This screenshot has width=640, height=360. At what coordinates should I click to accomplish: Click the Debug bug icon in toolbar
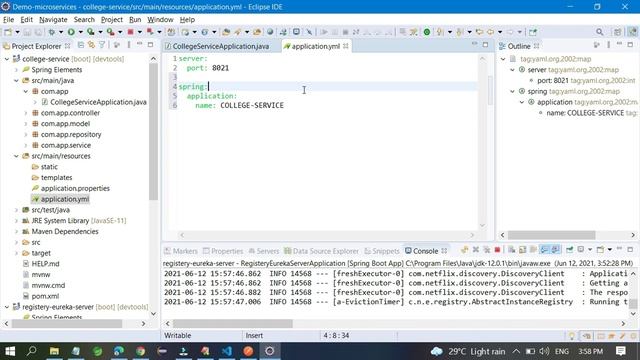click(51, 32)
